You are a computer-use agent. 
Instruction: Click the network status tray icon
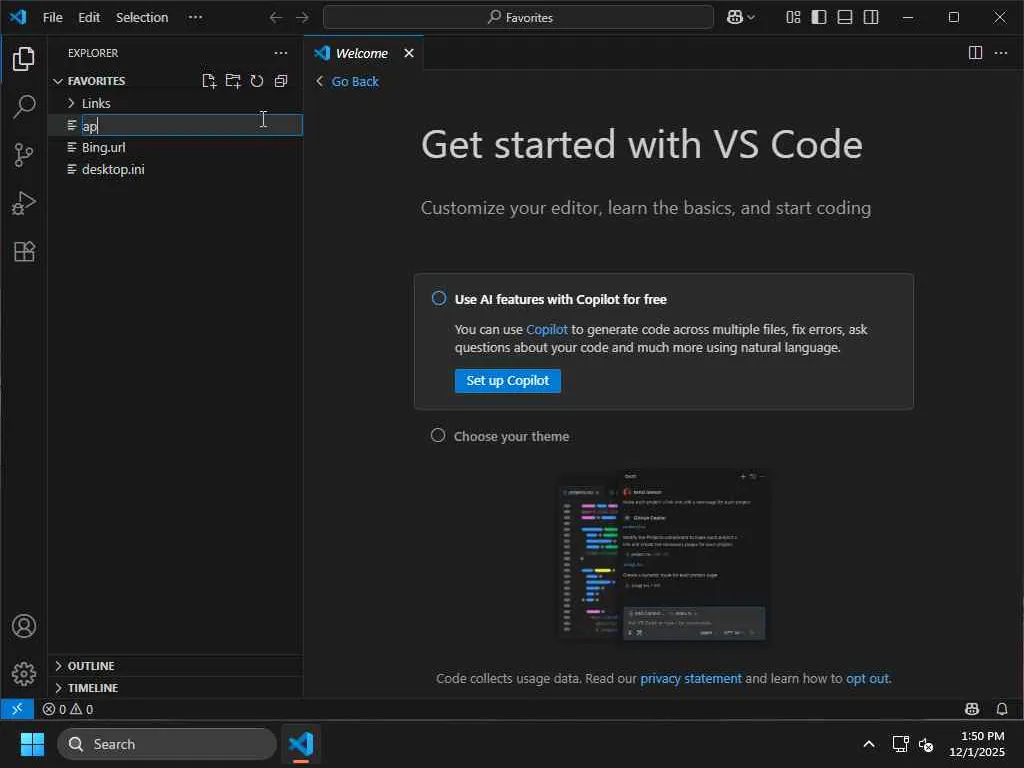(x=901, y=744)
